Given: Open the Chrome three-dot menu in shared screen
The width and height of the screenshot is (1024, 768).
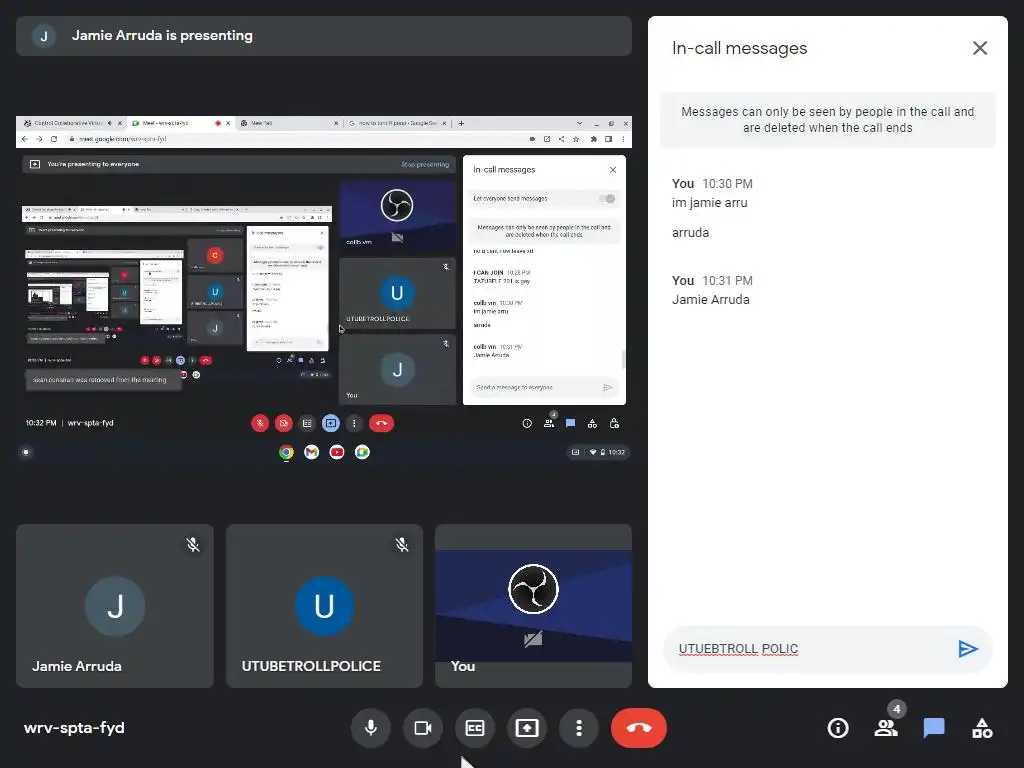Looking at the screenshot, I should point(623,139).
